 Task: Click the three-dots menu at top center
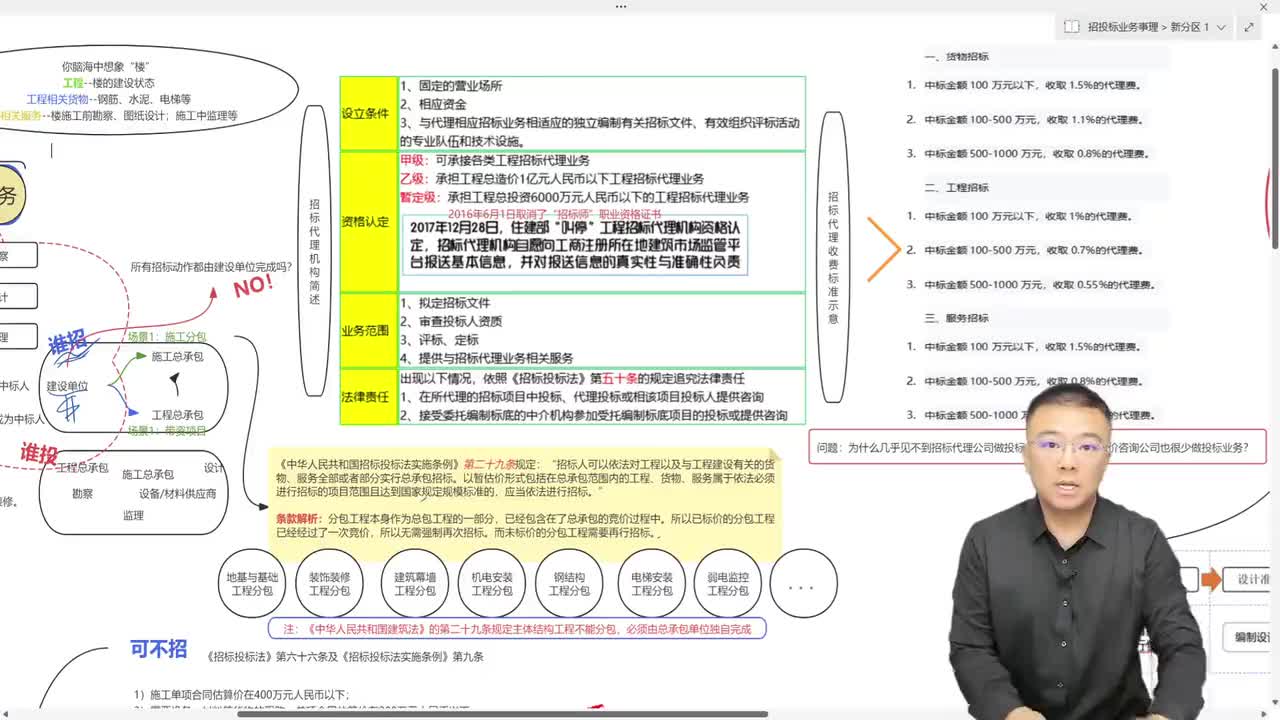click(x=621, y=6)
